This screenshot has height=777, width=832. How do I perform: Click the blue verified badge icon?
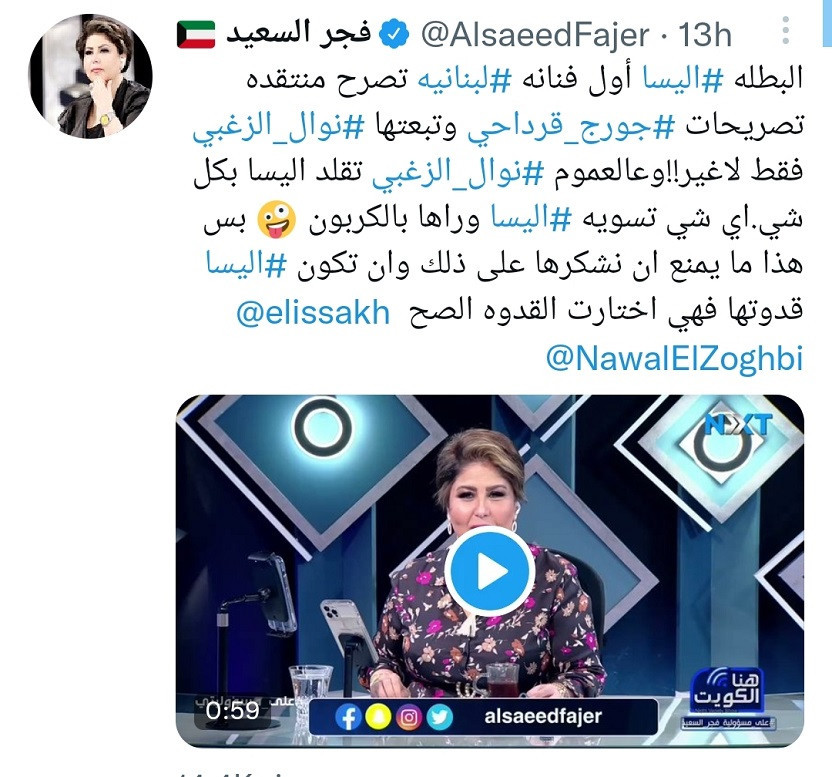(x=396, y=34)
